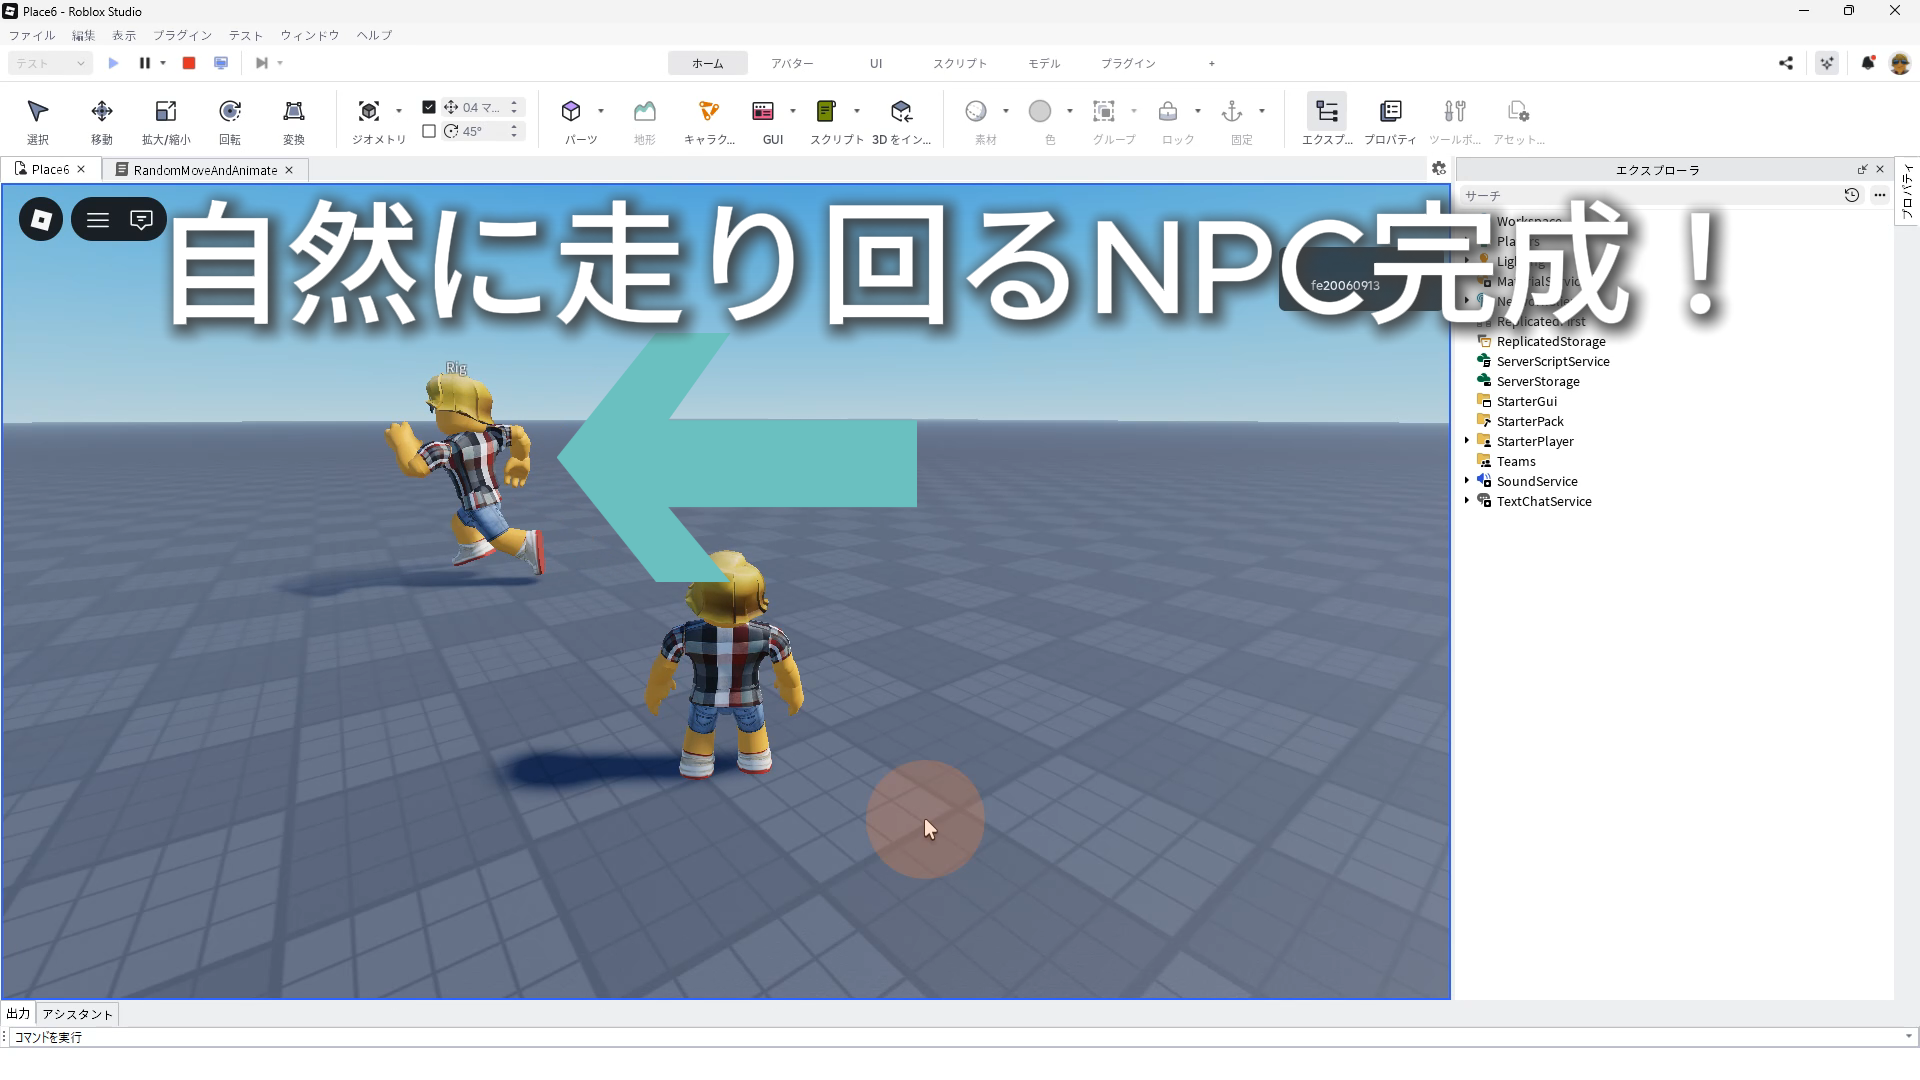The image size is (1920, 1080).
Task: Click the Script (スクリプト) toolbar icon
Action: 826,111
